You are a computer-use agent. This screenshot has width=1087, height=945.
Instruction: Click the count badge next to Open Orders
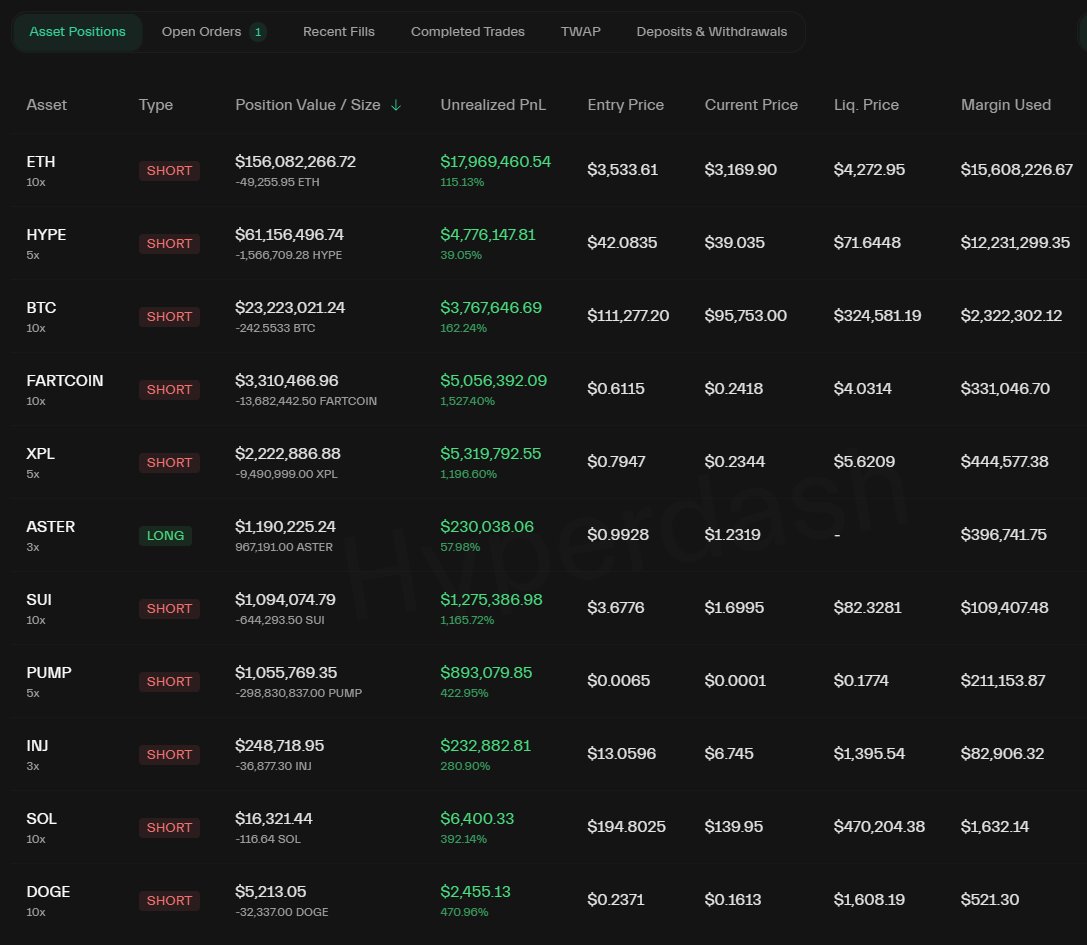pos(258,31)
